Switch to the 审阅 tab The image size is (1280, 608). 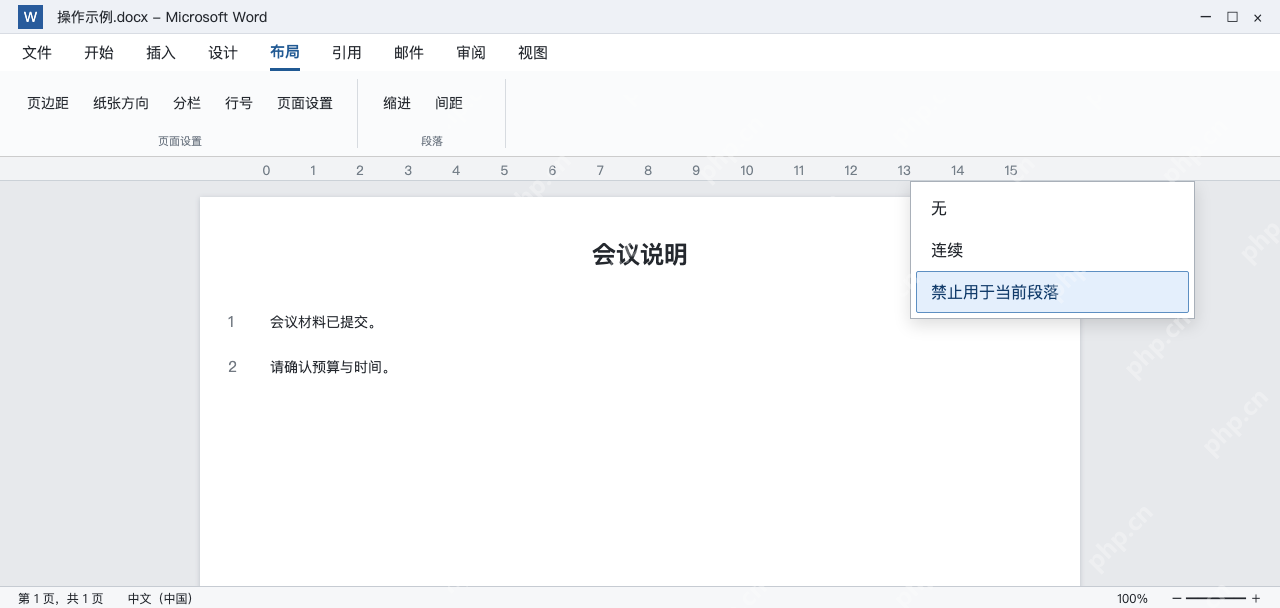tap(471, 53)
